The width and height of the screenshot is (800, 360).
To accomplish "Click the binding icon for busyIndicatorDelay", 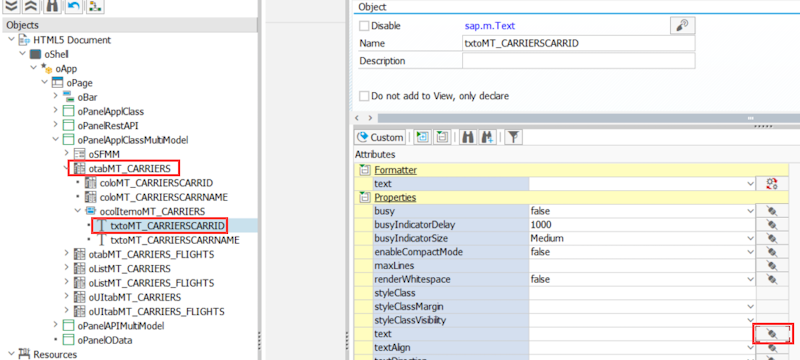I will point(772,225).
